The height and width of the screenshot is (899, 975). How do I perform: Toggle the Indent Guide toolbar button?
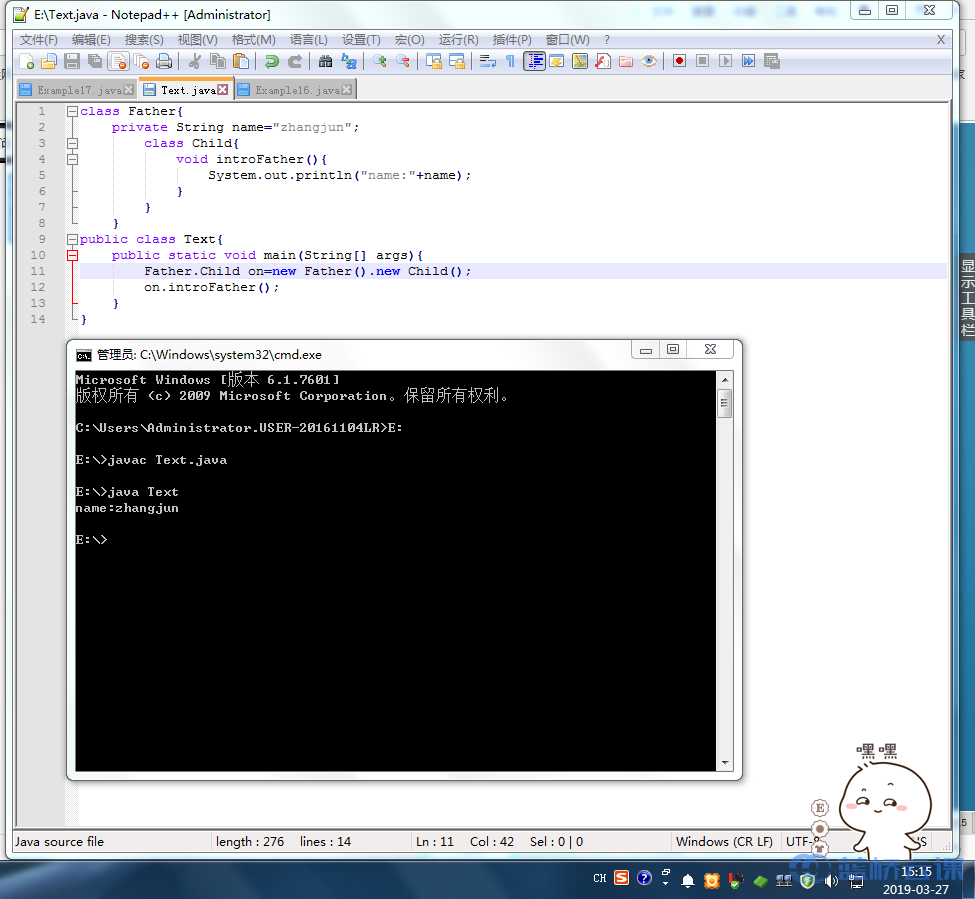[534, 61]
